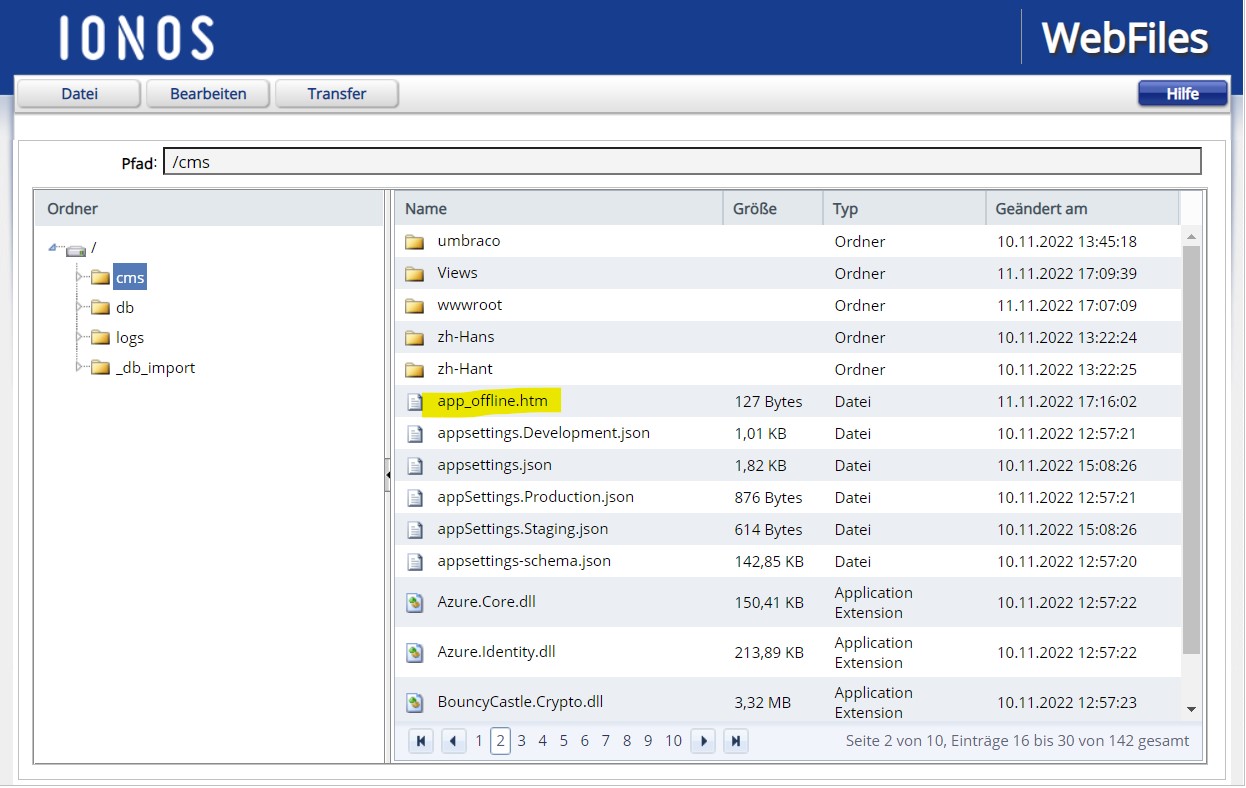
Task: Click the _db_import folder icon in tree
Action: (x=100, y=367)
